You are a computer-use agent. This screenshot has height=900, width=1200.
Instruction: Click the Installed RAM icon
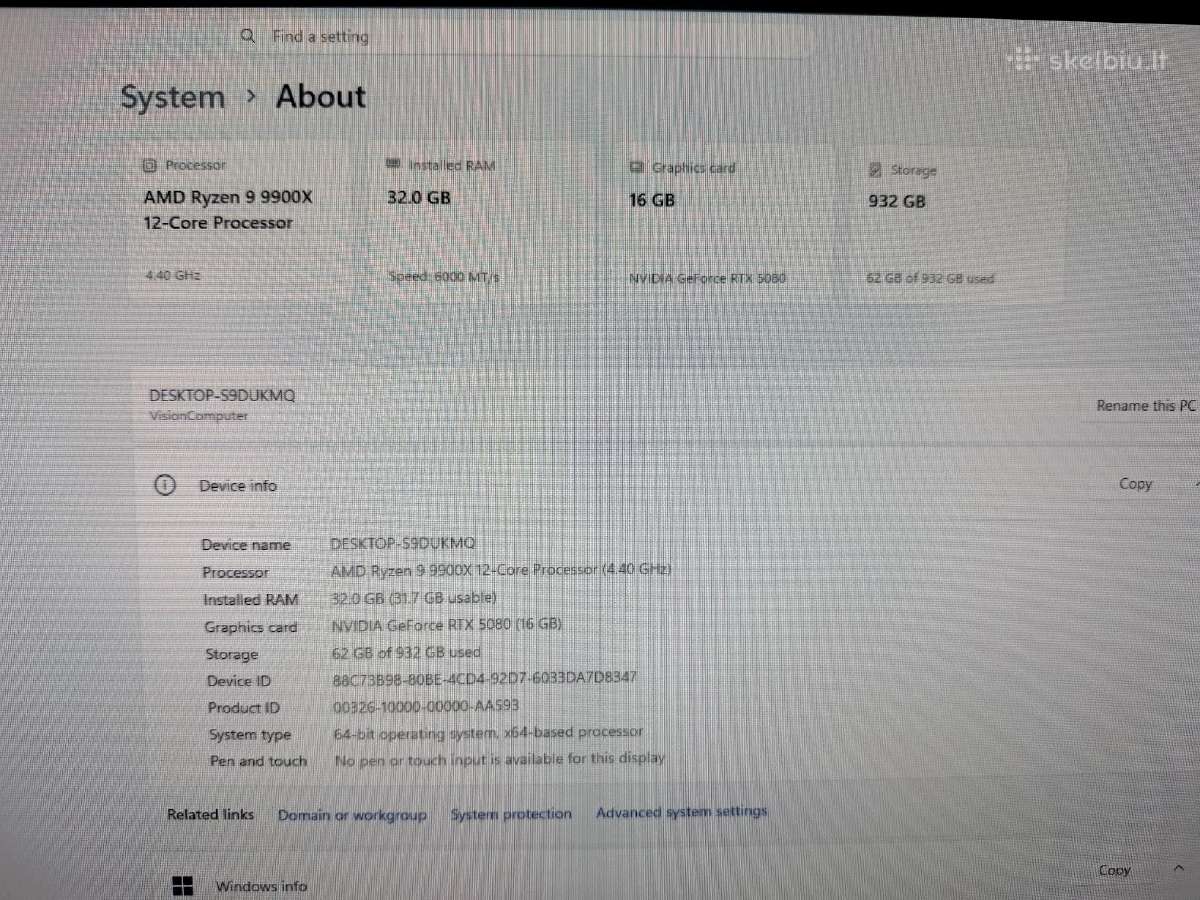(x=393, y=165)
